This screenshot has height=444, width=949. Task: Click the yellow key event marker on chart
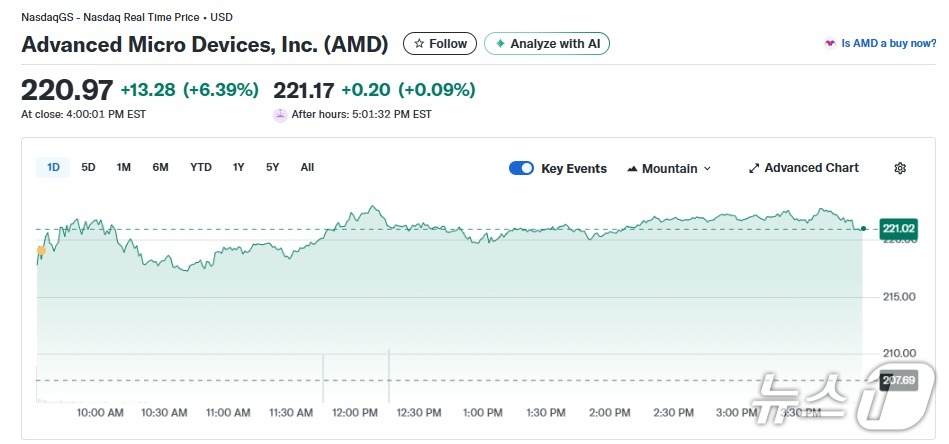click(x=41, y=250)
